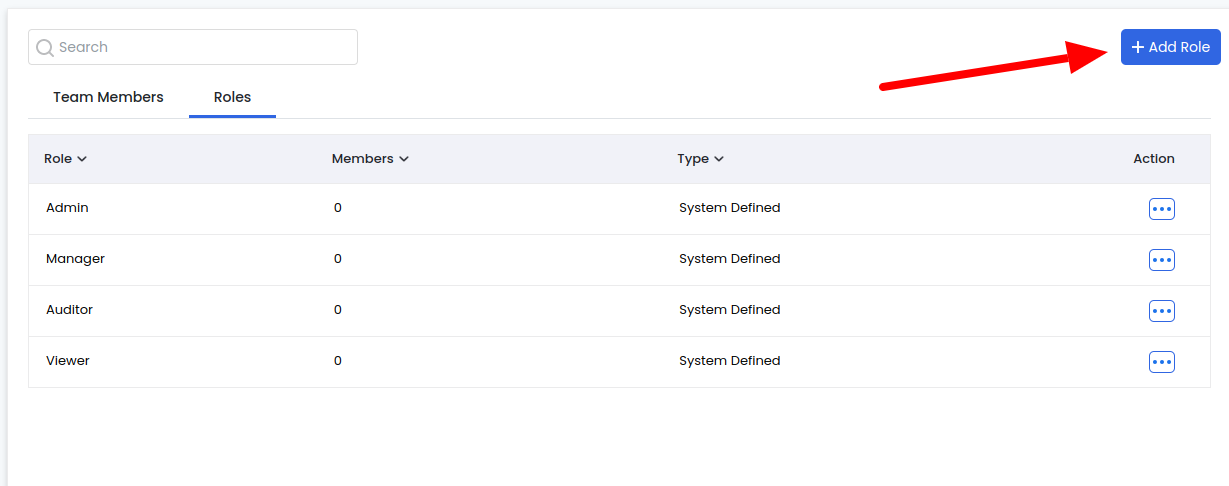The height and width of the screenshot is (486, 1229).
Task: Choose the Auditor role entry
Action: pos(69,310)
